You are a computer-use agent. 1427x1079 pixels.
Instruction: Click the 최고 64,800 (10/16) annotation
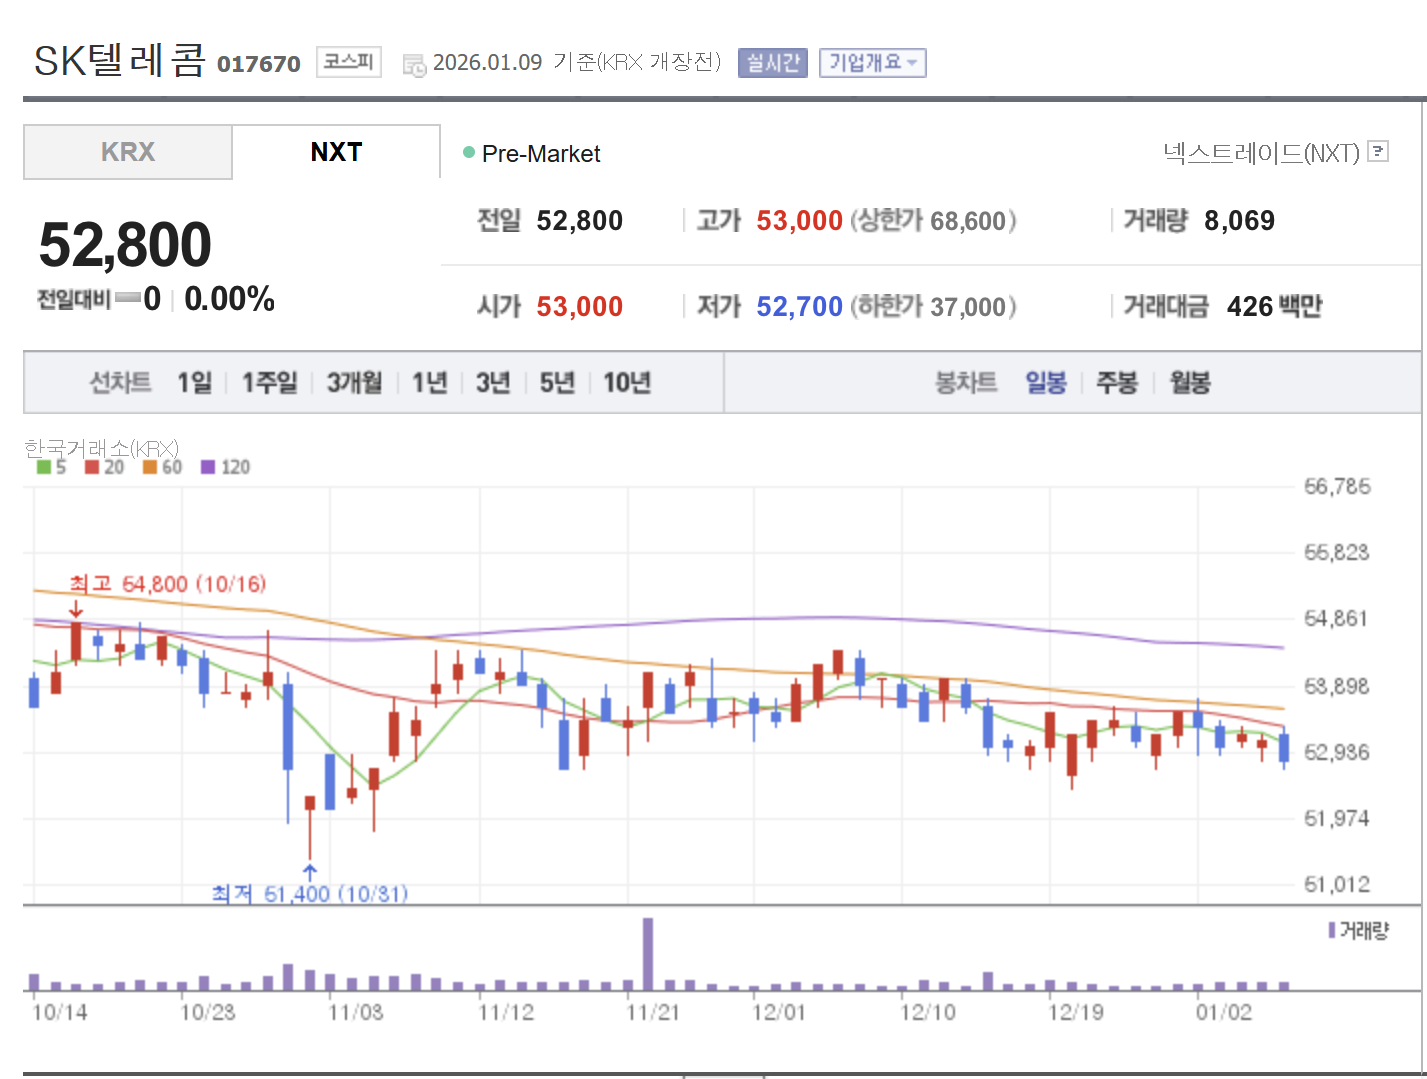pyautogui.click(x=167, y=584)
